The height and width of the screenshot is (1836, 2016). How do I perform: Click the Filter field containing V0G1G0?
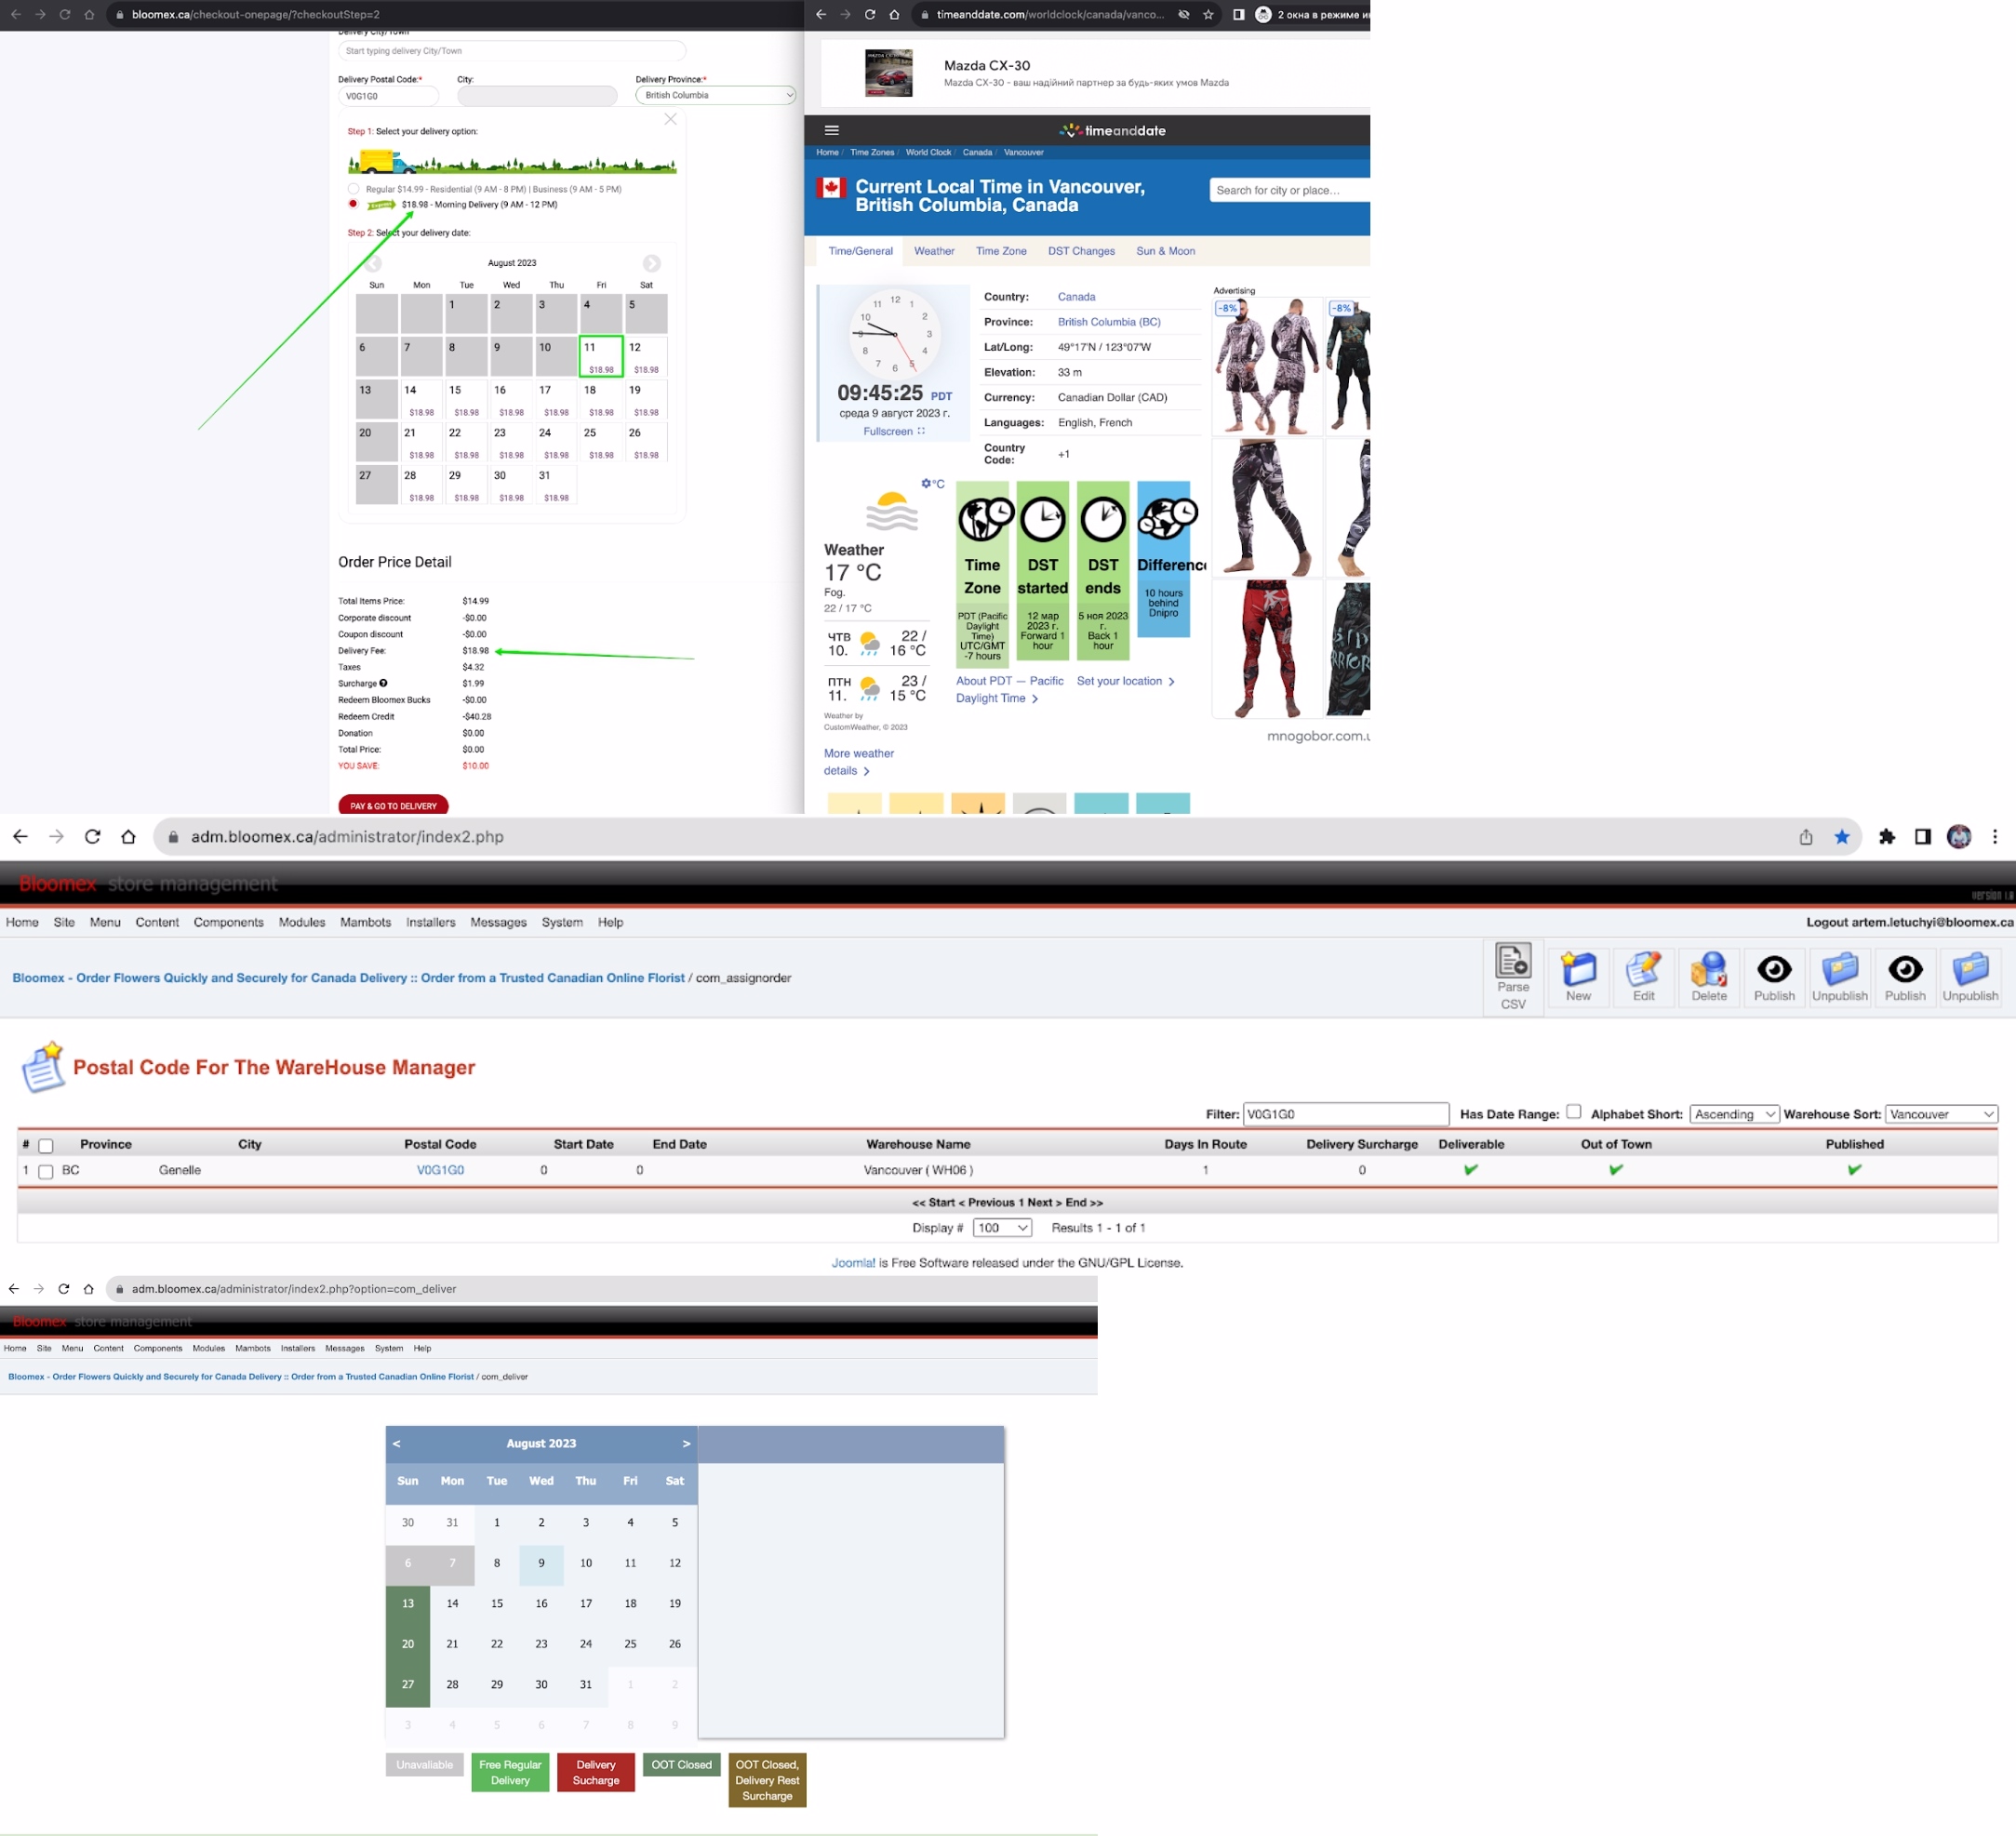click(x=1345, y=1114)
